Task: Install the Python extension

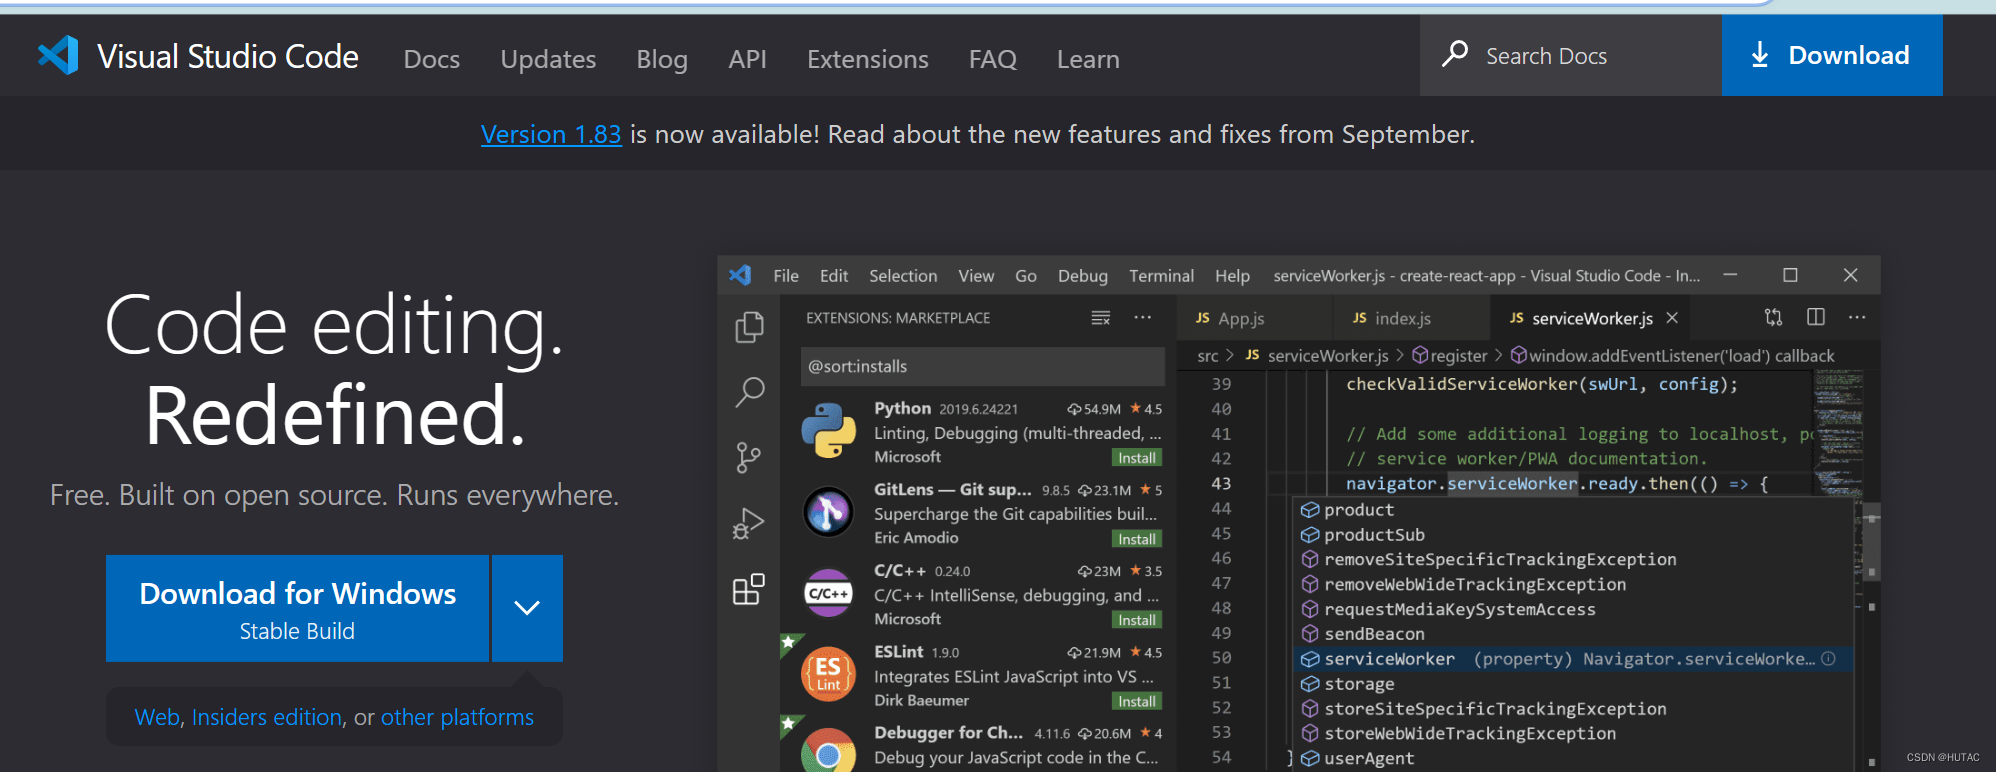Action: [1137, 458]
